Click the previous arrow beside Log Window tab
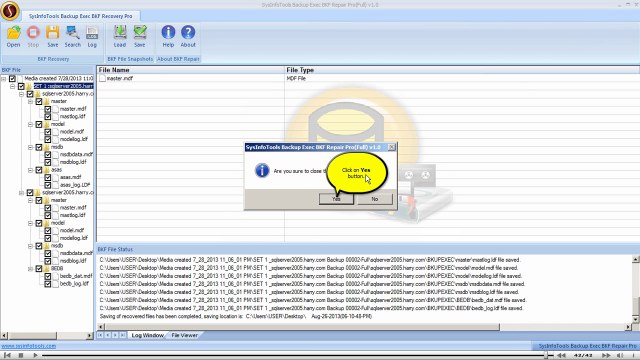 click(108, 335)
